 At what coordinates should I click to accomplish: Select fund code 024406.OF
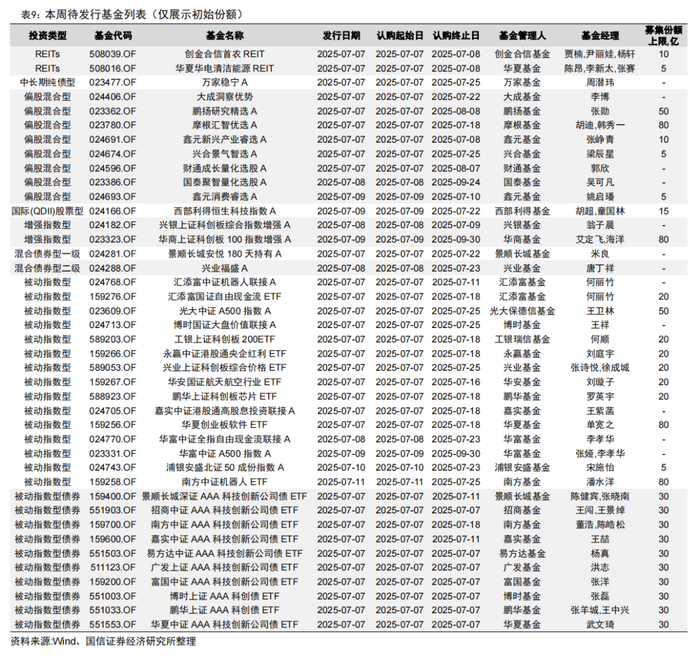(x=112, y=97)
